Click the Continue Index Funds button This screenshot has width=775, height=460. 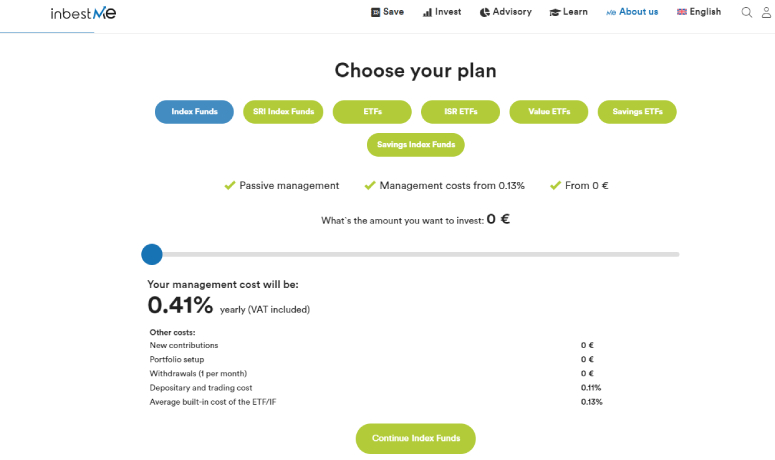(x=416, y=438)
